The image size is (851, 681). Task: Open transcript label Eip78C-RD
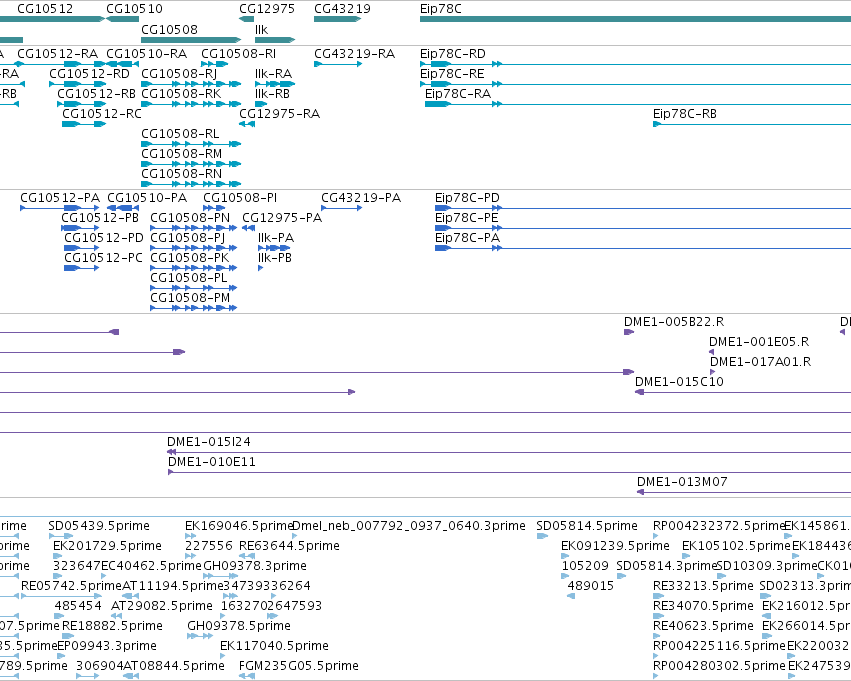(x=453, y=54)
